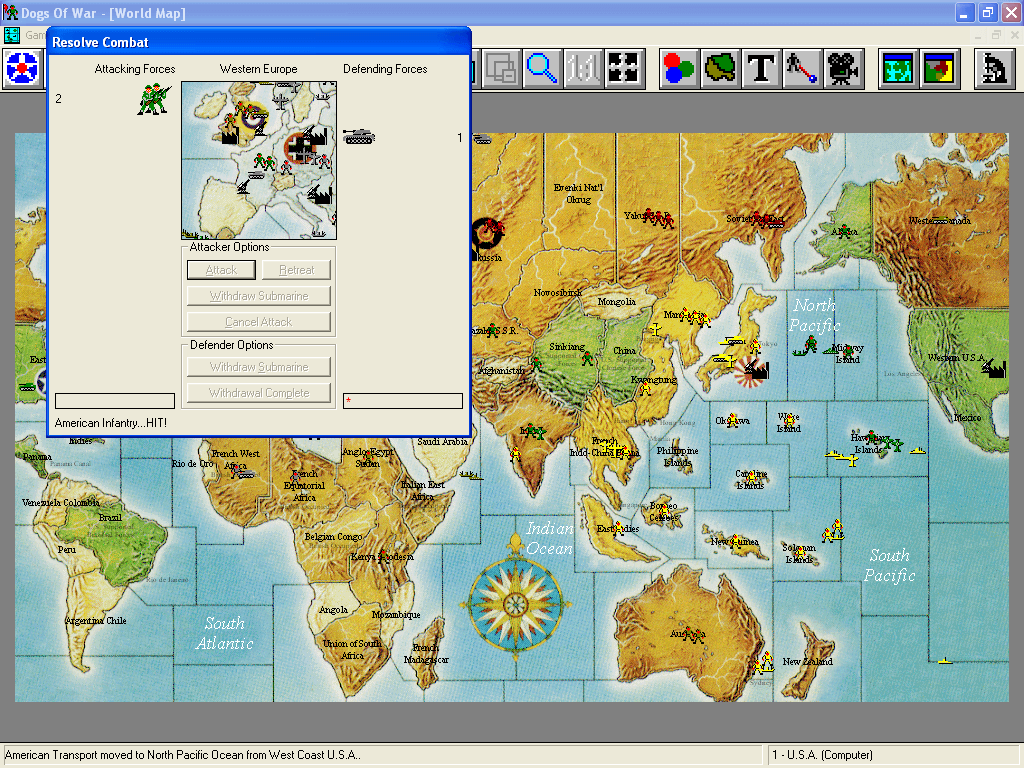Click the "Argentina Chile" territory label

tap(96, 620)
